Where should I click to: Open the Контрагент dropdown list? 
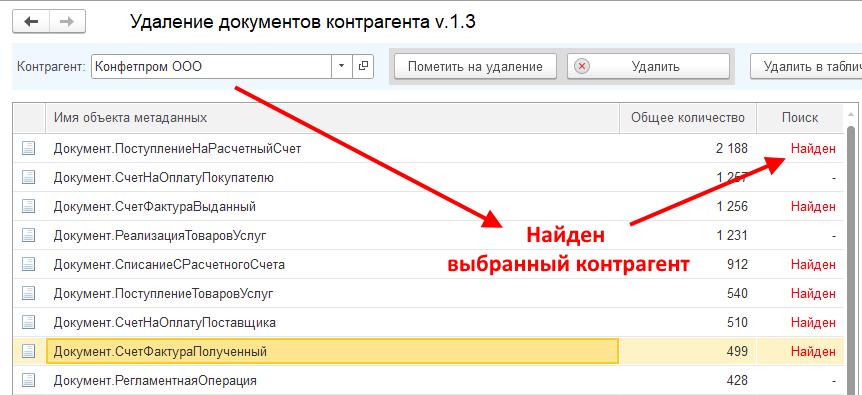click(341, 66)
